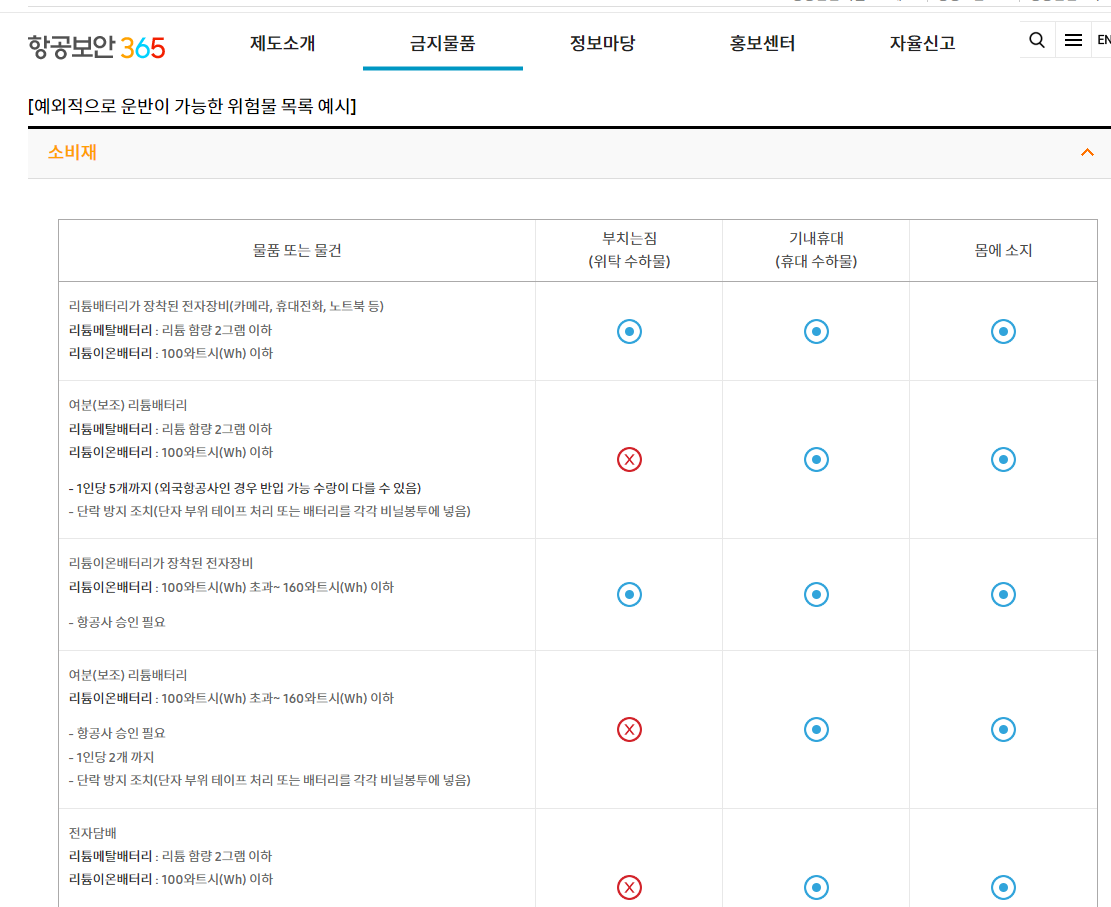Open the site search magnifier icon
The image size is (1111, 907).
click(1036, 40)
